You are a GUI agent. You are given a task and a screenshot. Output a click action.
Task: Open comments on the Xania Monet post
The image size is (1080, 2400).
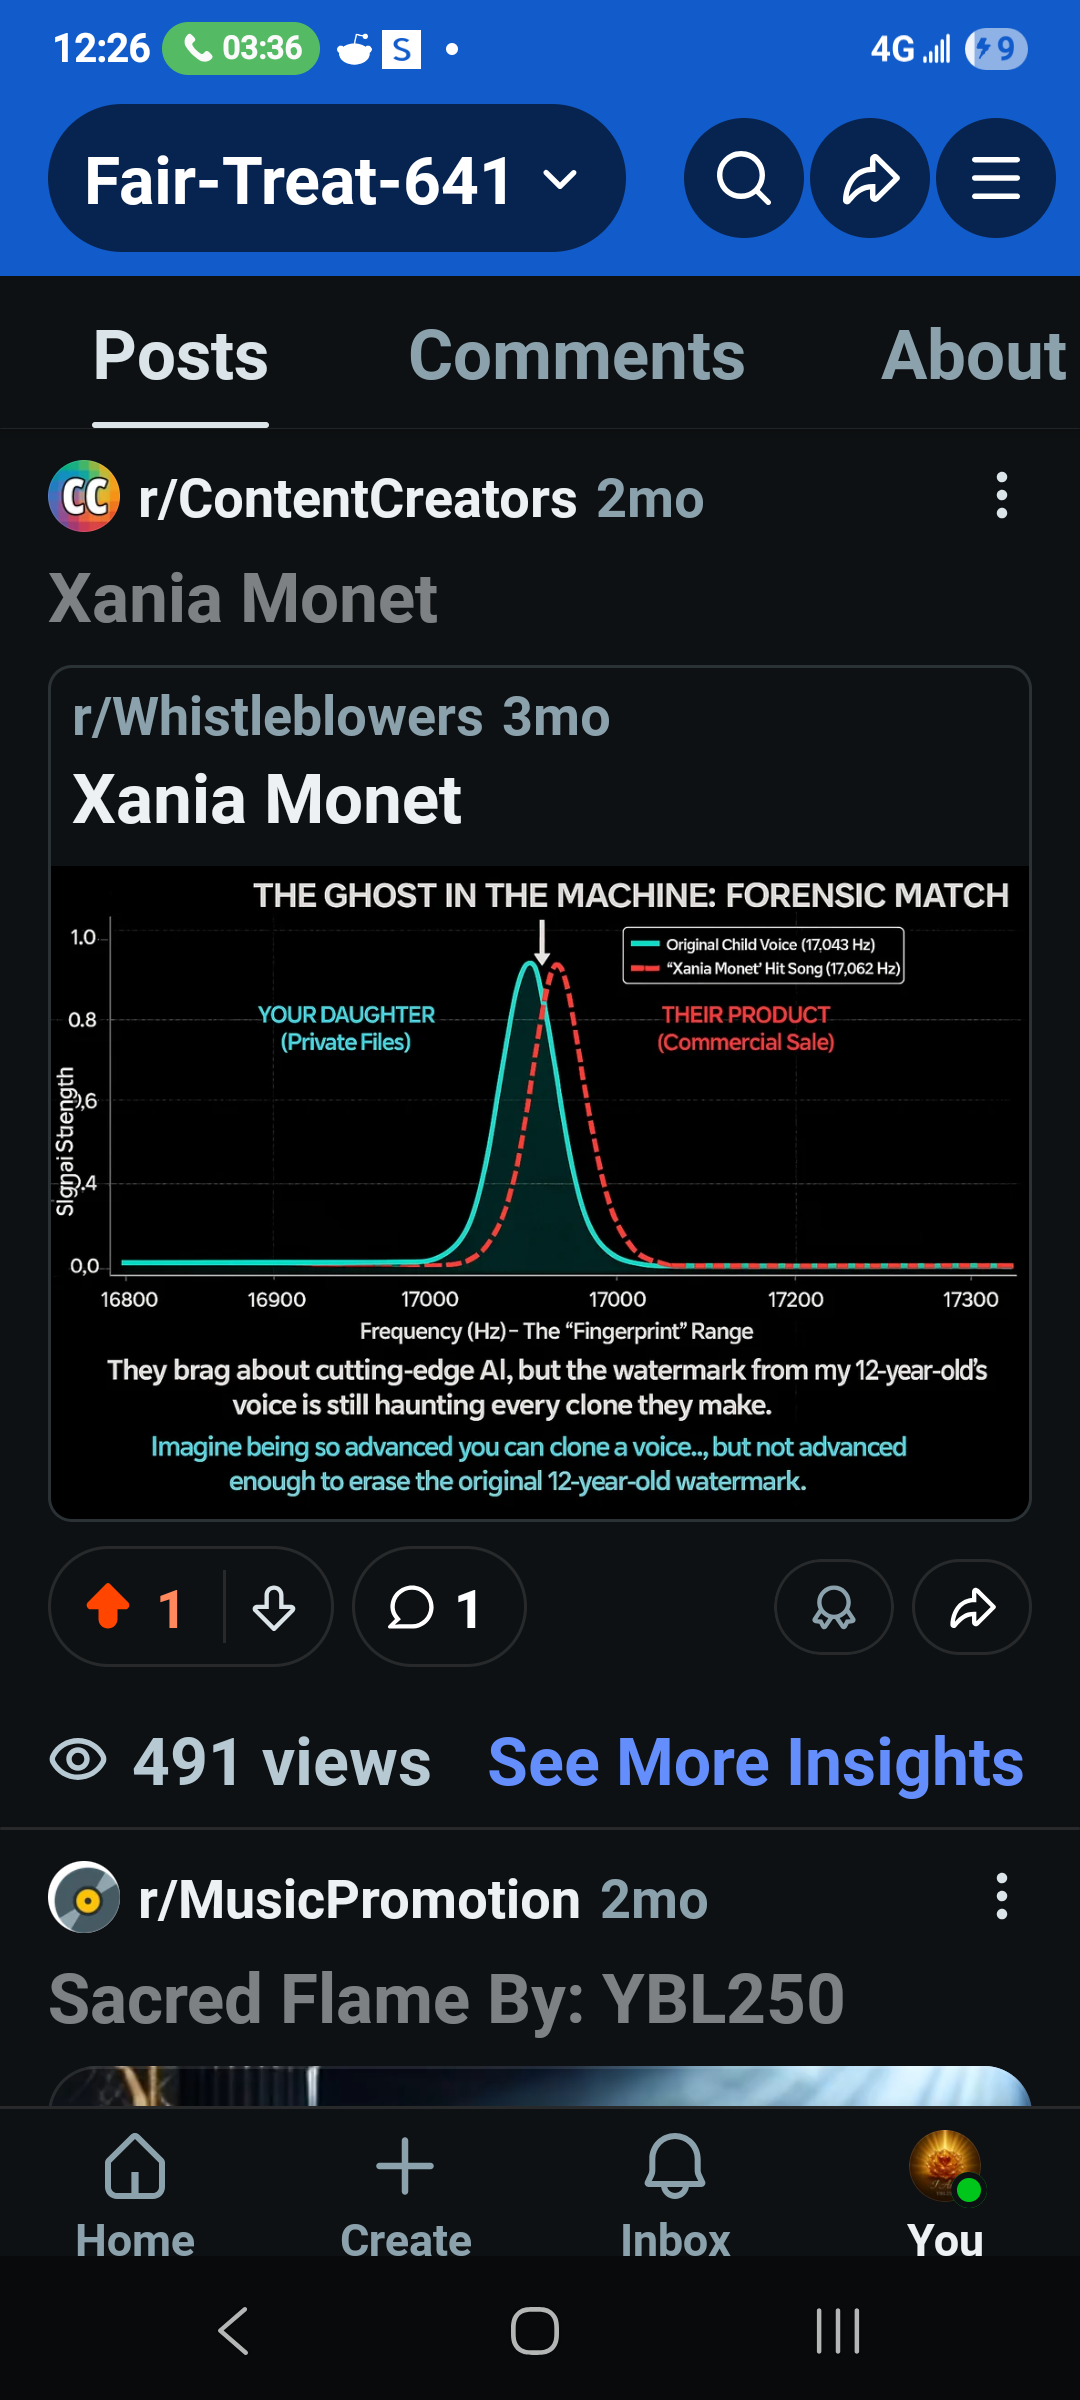click(438, 1607)
